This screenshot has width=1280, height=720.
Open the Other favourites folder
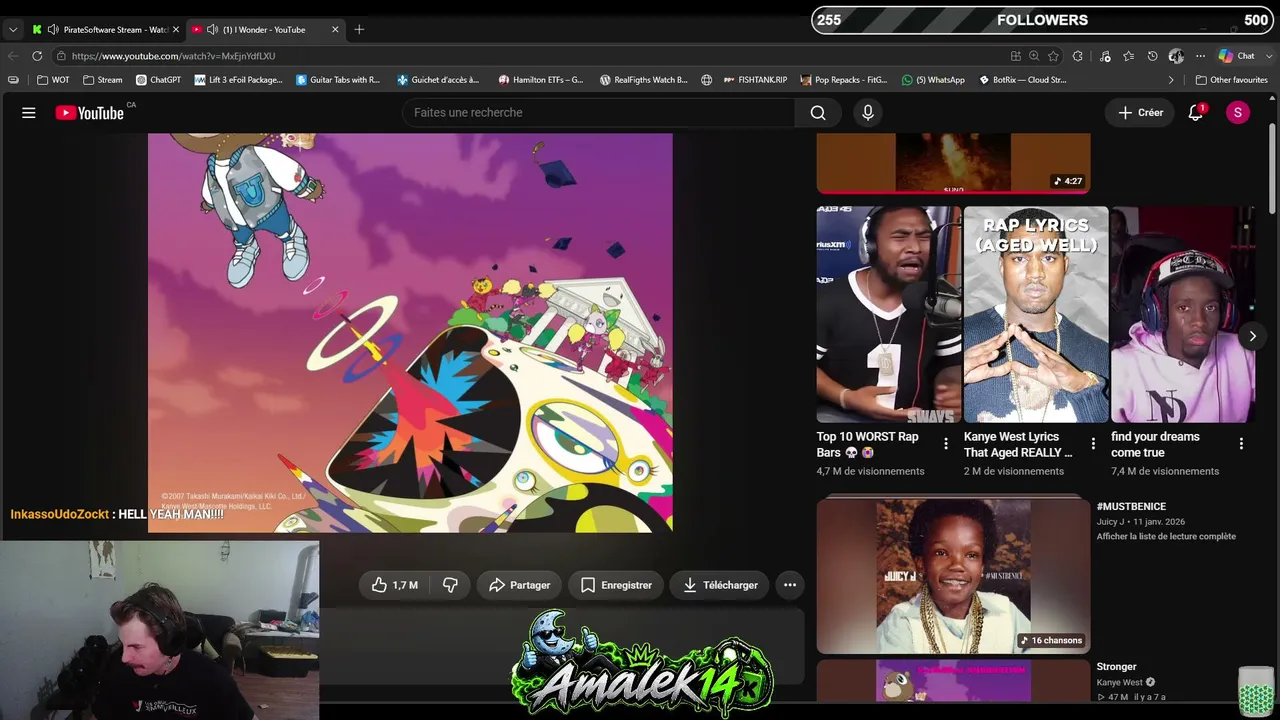coord(1231,80)
